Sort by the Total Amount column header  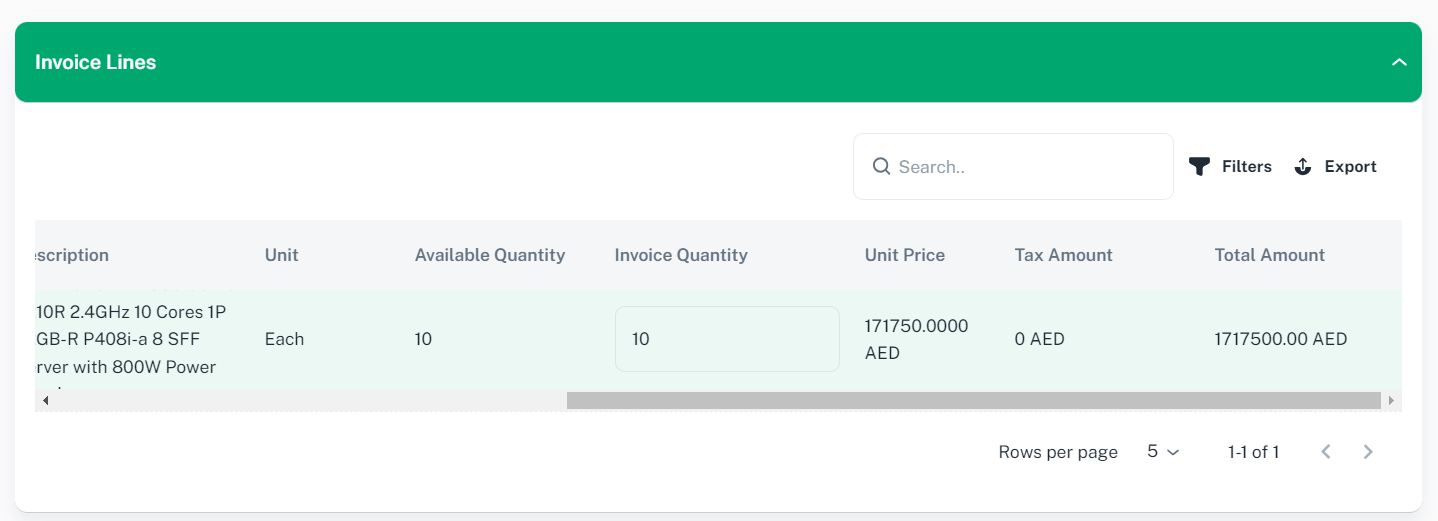click(x=1269, y=255)
